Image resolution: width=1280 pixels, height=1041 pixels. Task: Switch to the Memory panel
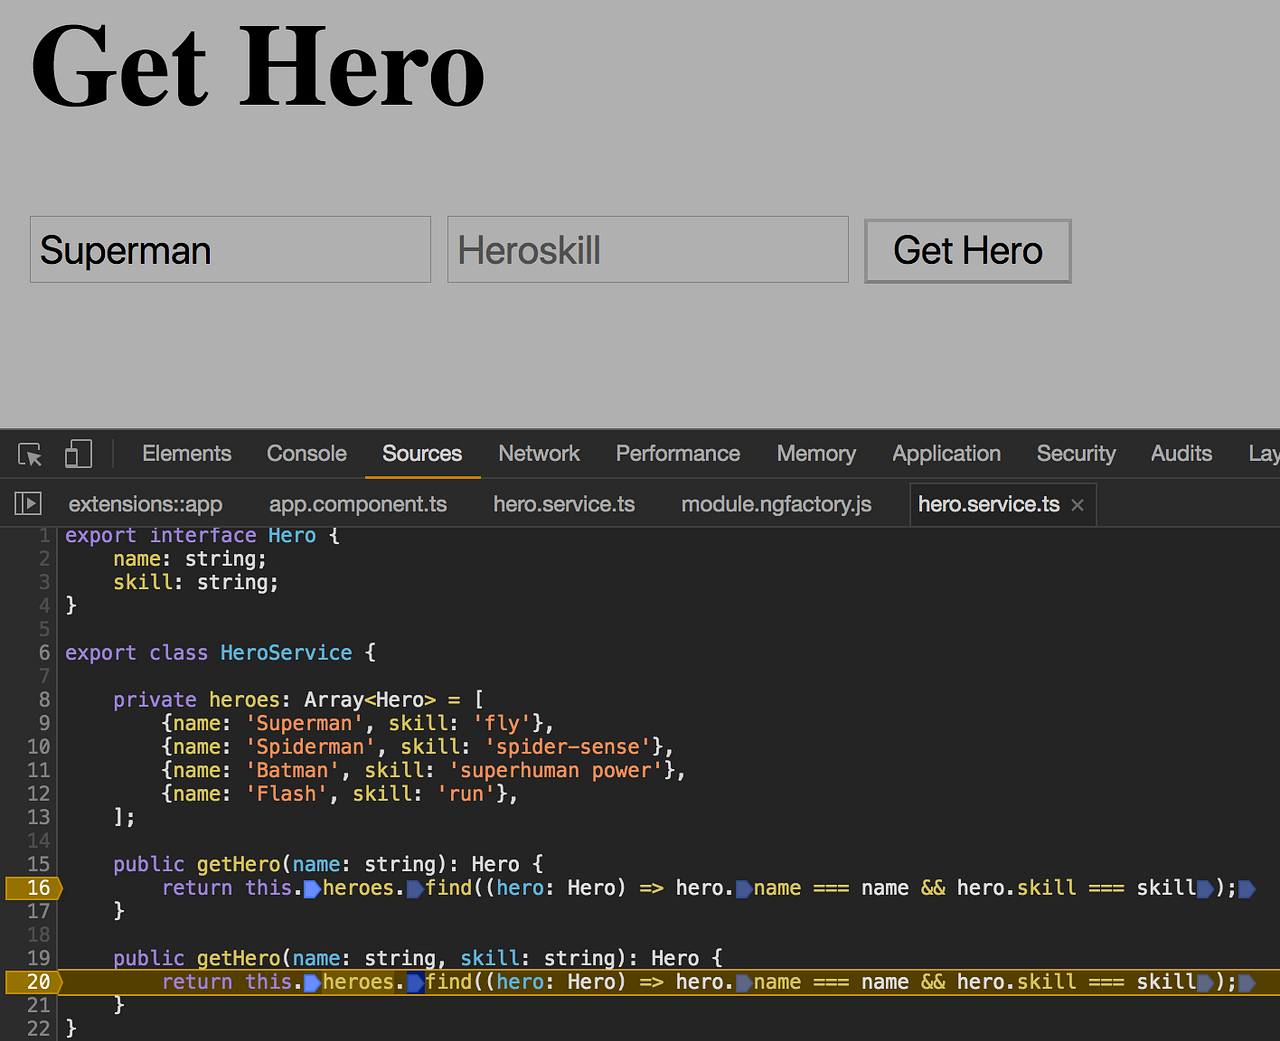point(816,453)
